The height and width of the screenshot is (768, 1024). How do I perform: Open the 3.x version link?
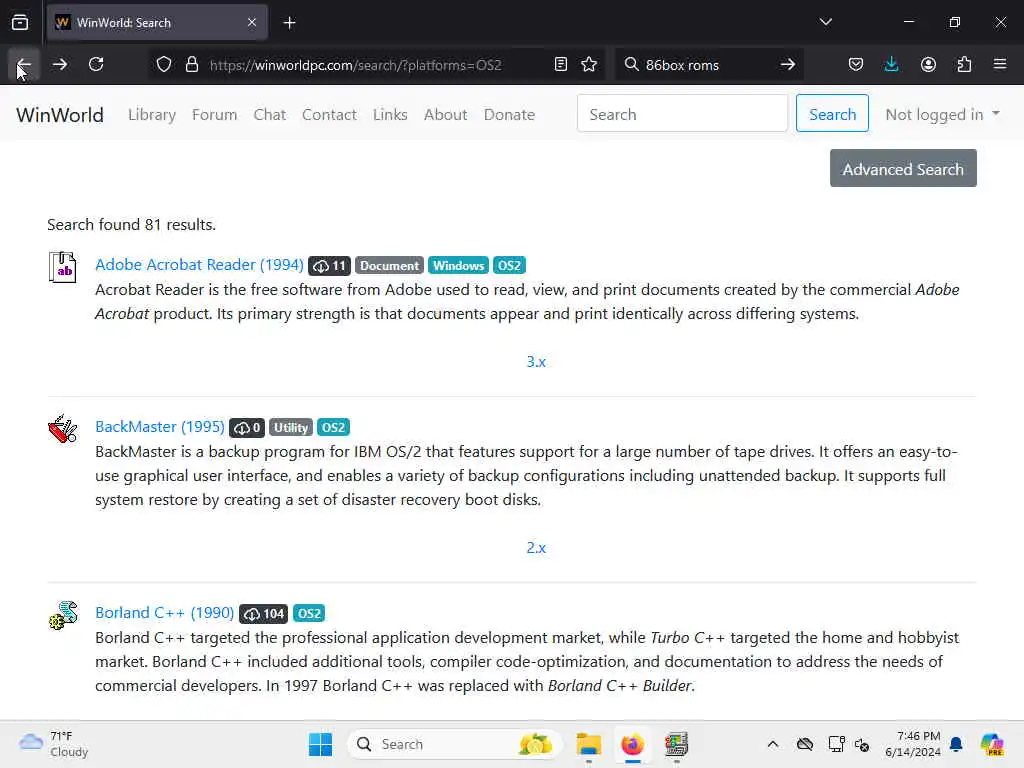(536, 362)
